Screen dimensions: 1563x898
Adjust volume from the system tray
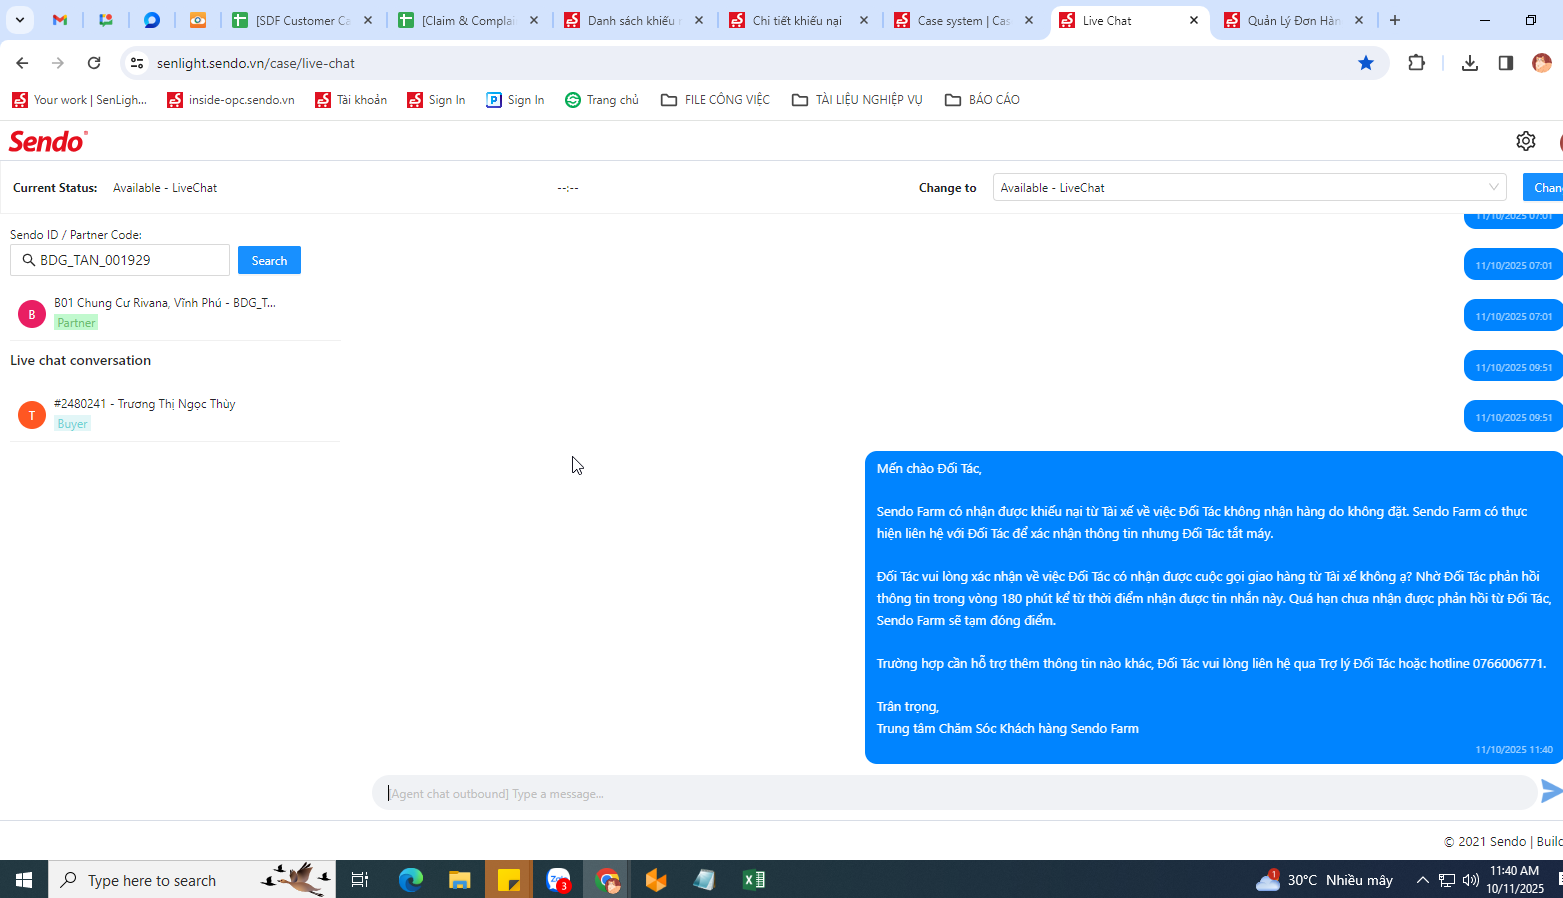click(x=1471, y=880)
